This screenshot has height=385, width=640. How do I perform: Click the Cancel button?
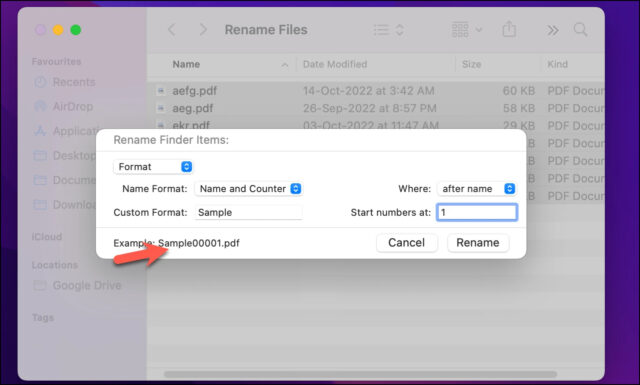tap(407, 243)
